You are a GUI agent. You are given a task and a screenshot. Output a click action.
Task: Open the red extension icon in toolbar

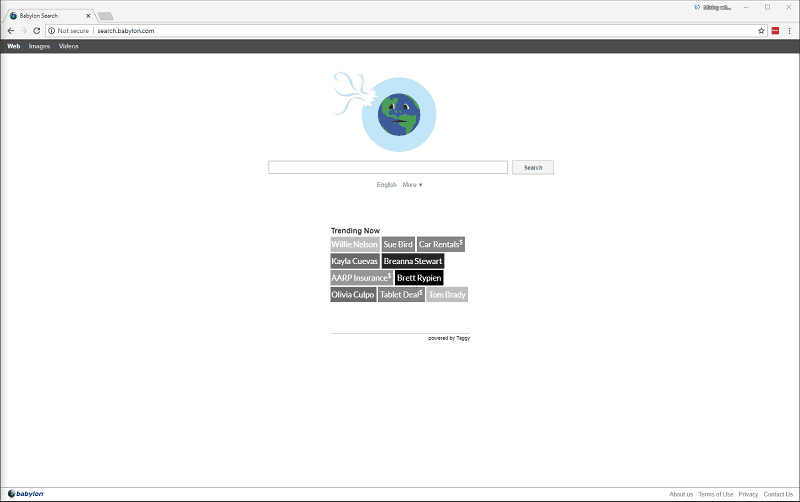[775, 31]
